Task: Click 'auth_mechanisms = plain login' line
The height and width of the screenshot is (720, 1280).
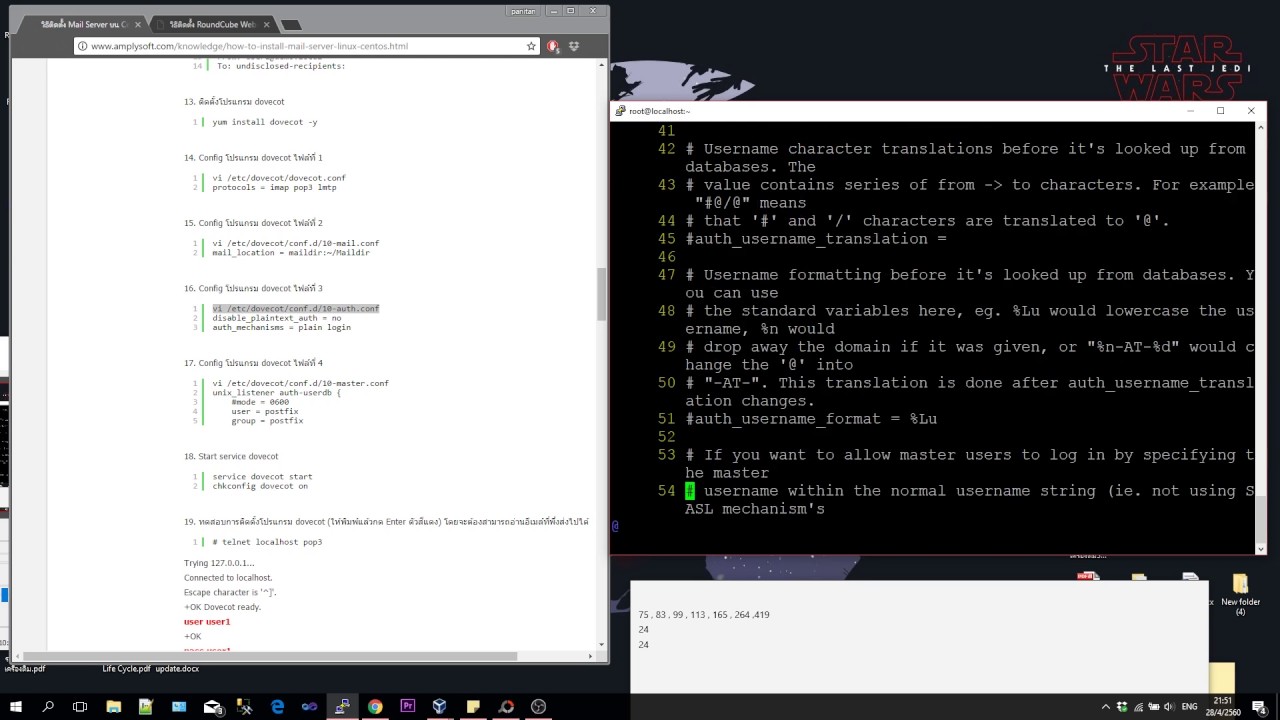Action: click(x=281, y=328)
